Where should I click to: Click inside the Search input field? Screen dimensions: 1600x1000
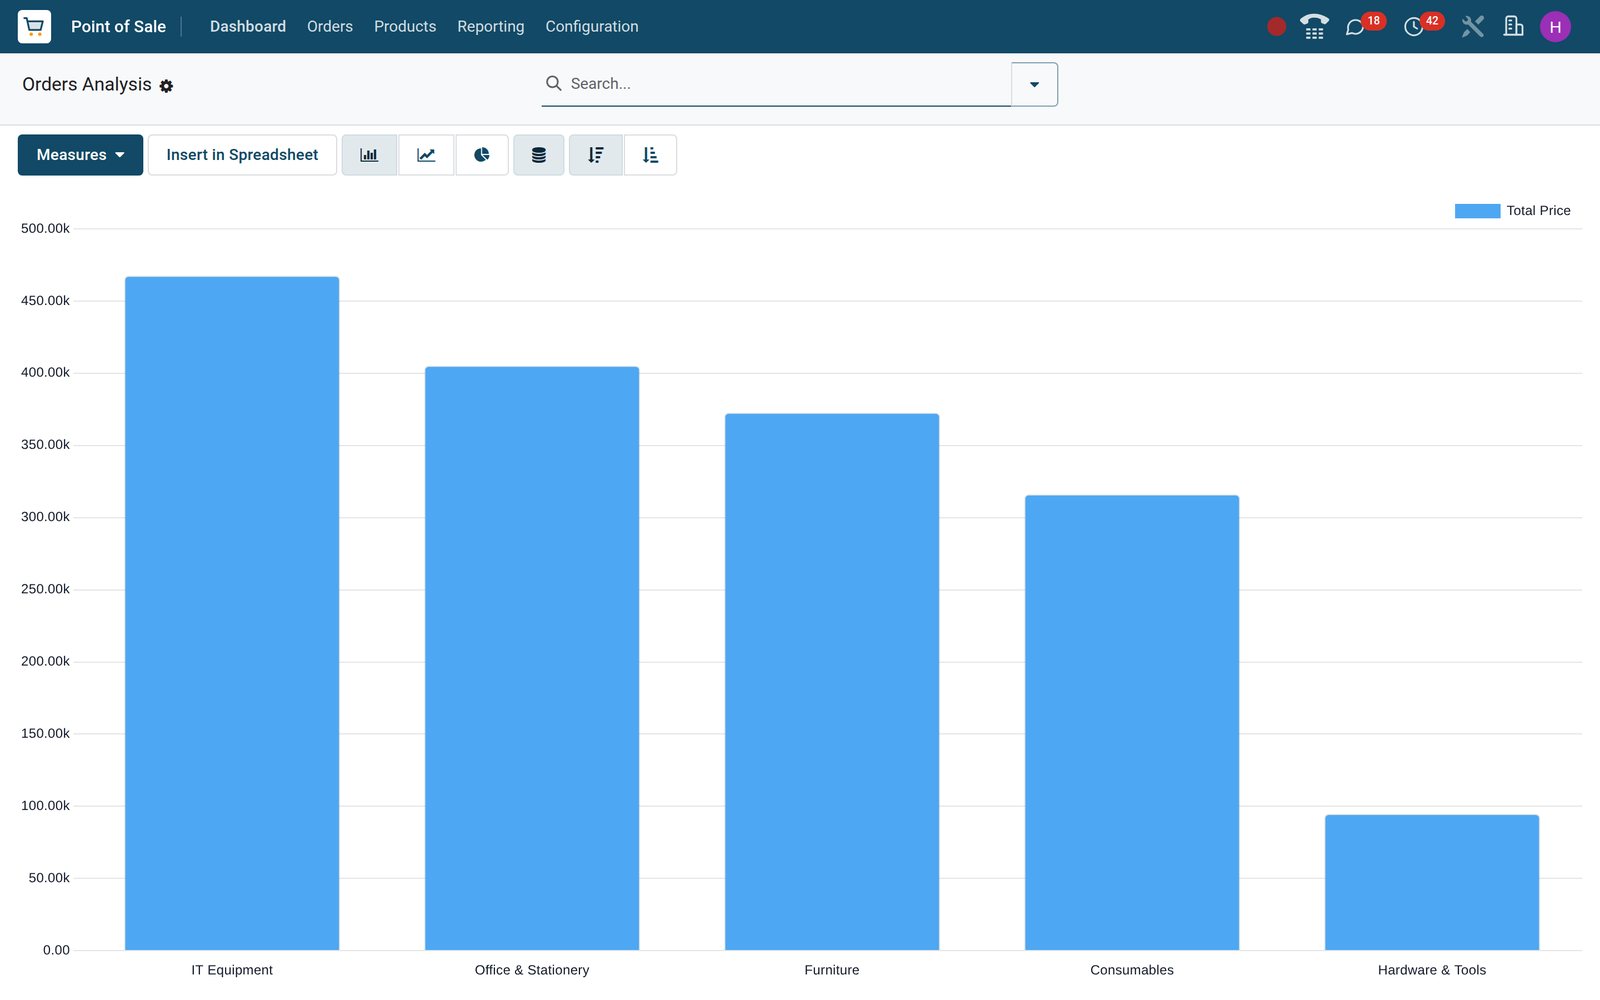coord(788,84)
